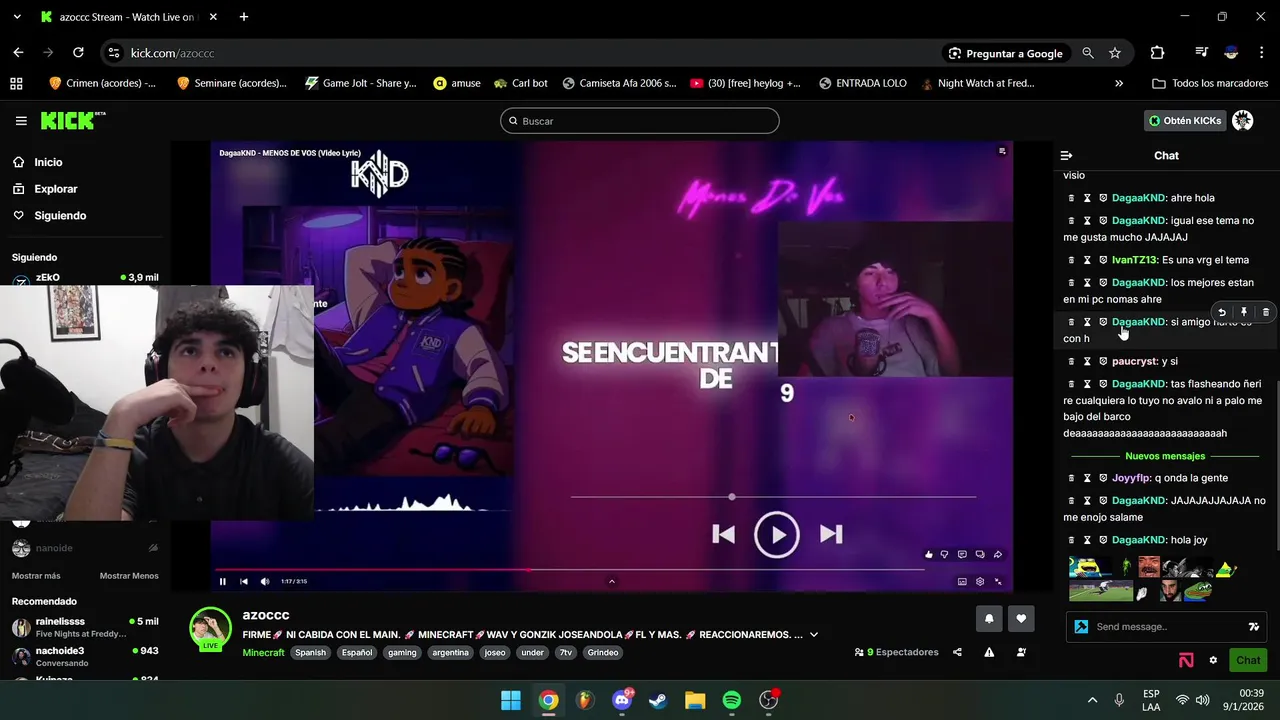Open Discord from the taskbar
1280x720 pixels.
pos(622,700)
